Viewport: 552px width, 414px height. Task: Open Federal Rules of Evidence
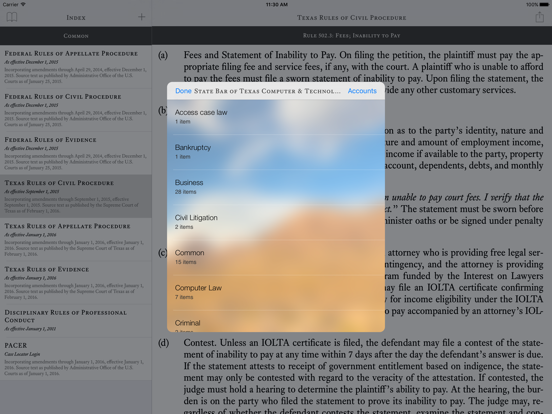[76, 153]
